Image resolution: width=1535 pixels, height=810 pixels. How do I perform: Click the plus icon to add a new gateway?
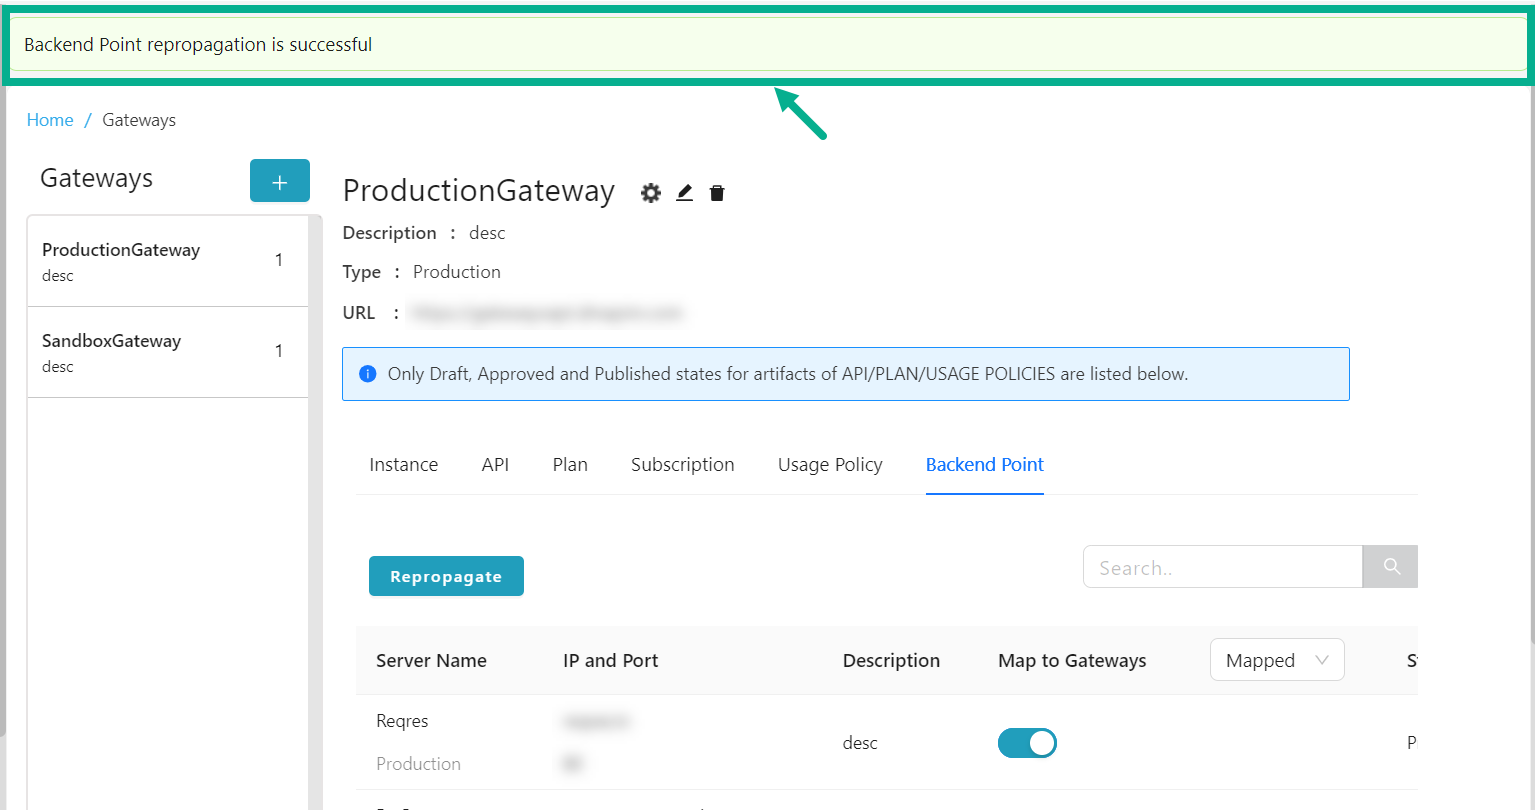pos(279,181)
